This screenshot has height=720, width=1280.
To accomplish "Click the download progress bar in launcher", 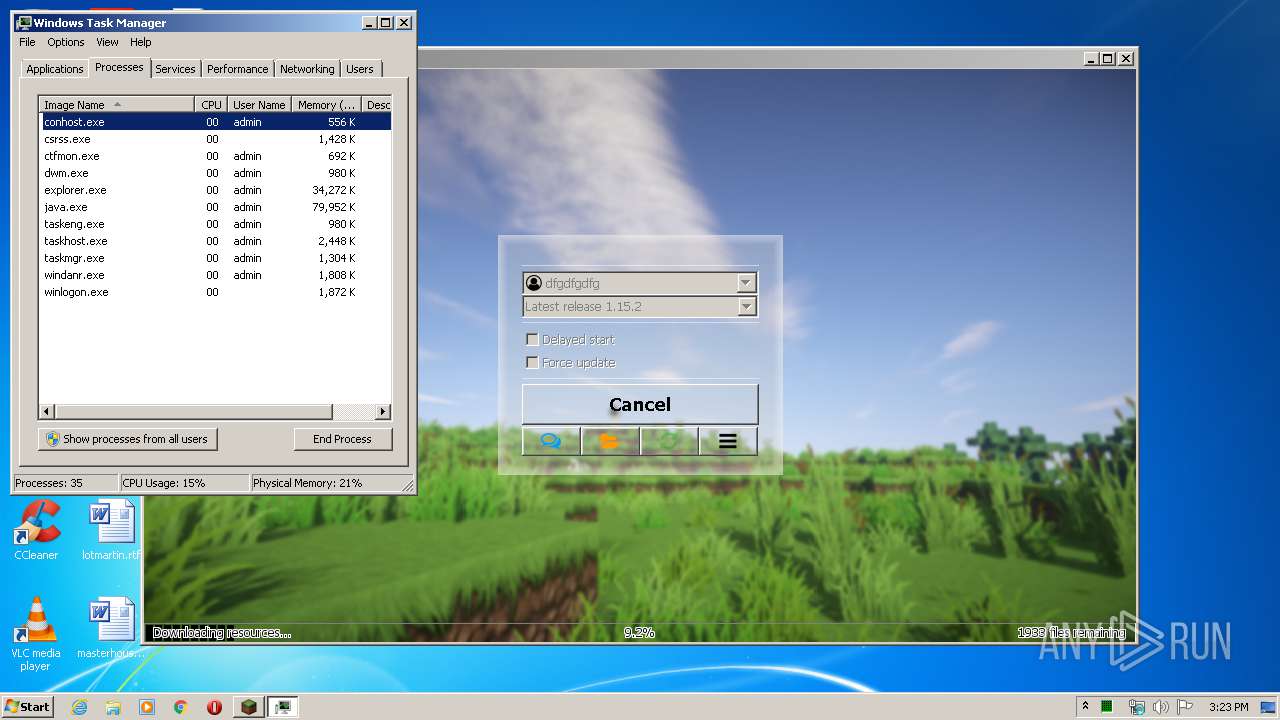I will [x=638, y=632].
